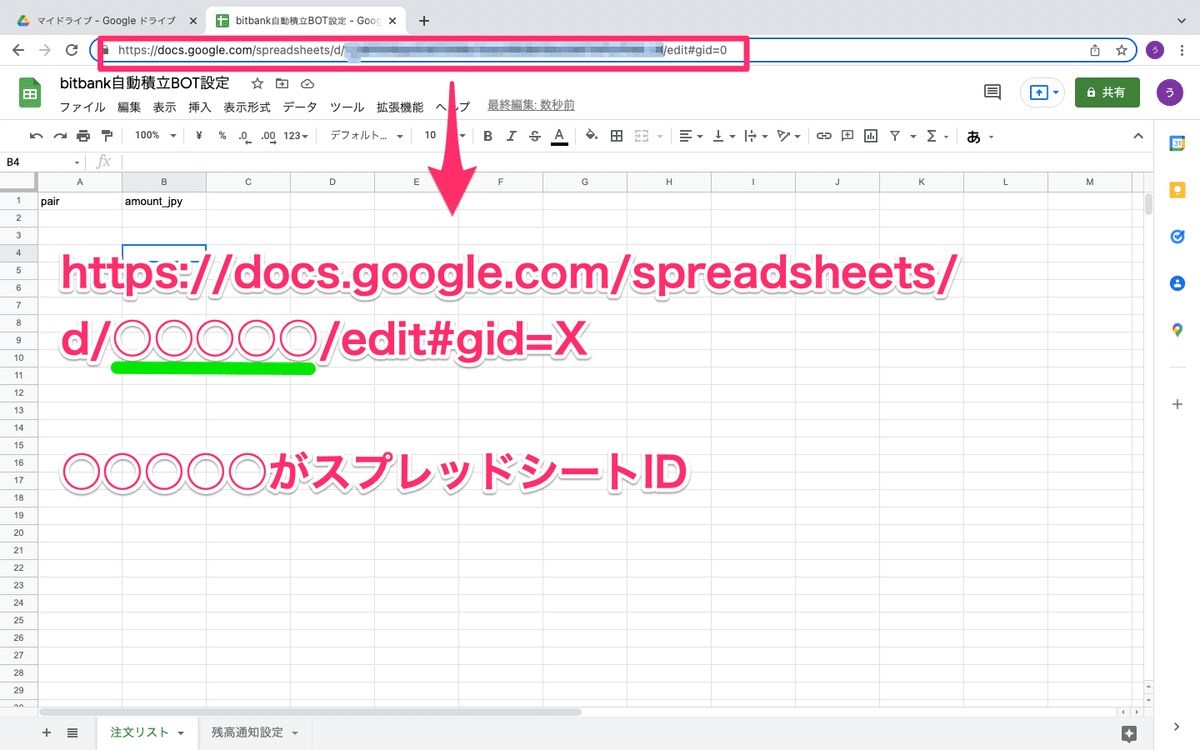The image size is (1200, 750).
Task: Open the 挿入 menu
Action: pyautogui.click(x=200, y=107)
